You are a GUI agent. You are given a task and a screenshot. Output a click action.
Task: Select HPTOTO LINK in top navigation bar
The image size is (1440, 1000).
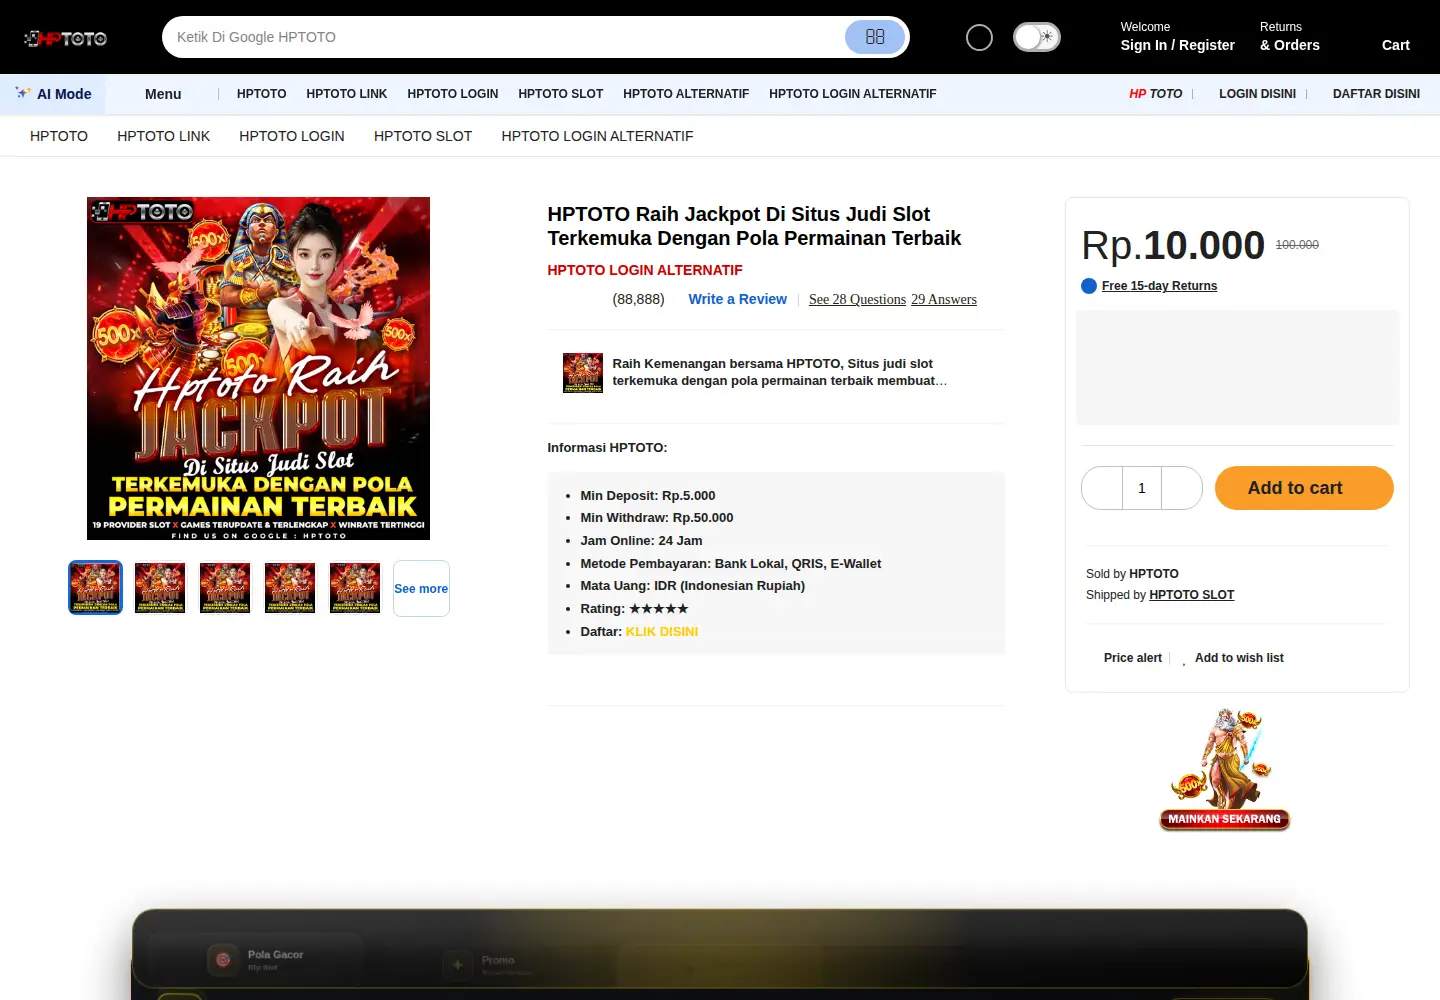coord(346,94)
